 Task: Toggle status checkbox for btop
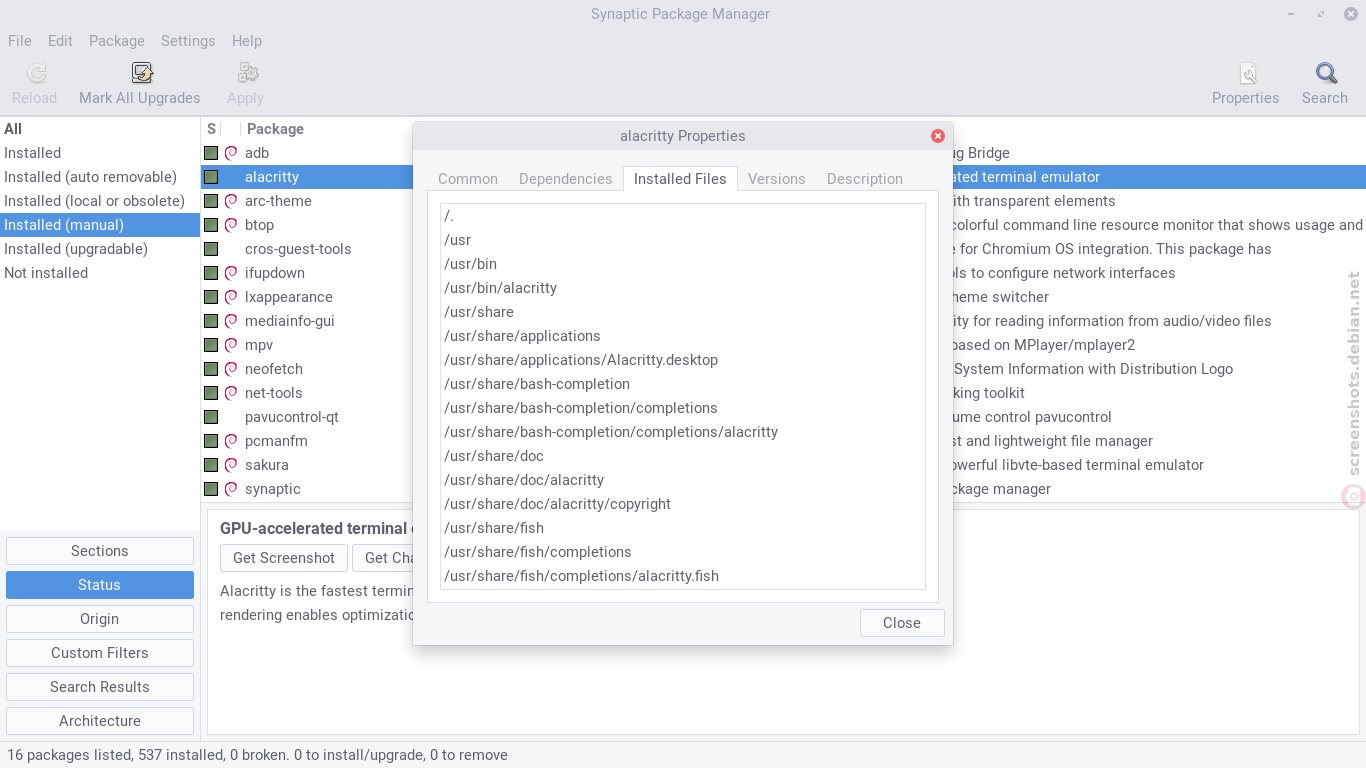211,225
